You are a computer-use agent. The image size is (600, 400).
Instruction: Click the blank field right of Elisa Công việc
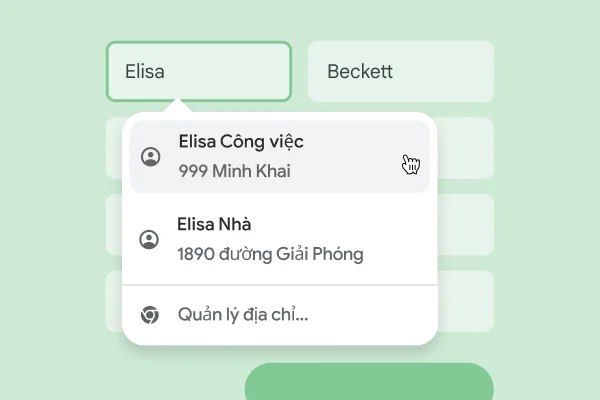pyautogui.click(x=467, y=148)
